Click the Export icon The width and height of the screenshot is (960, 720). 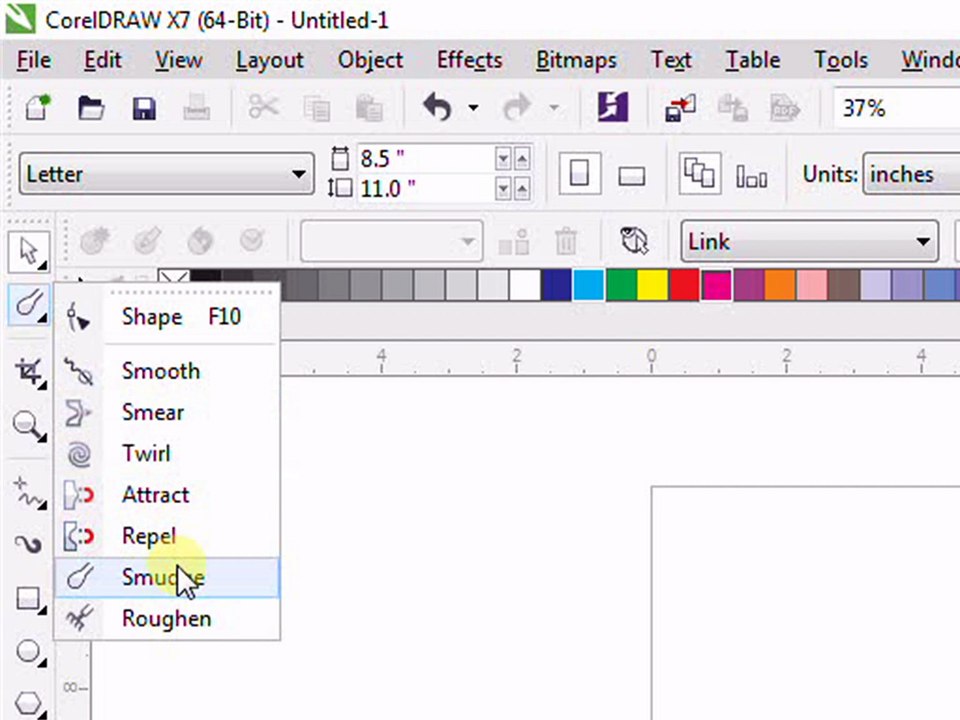click(x=733, y=108)
